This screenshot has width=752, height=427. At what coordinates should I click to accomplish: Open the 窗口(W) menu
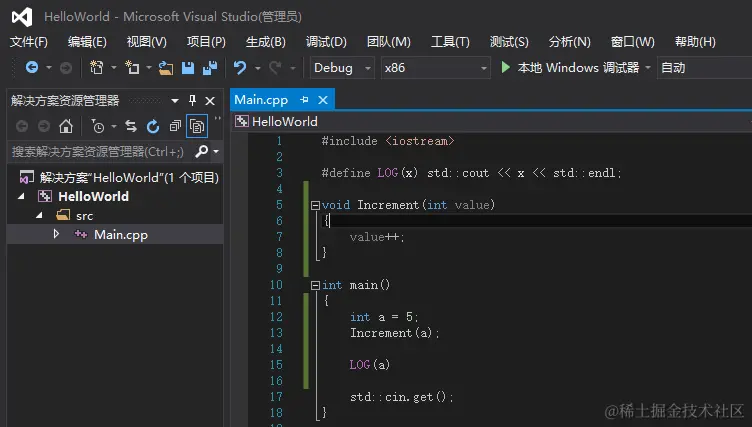coord(633,42)
